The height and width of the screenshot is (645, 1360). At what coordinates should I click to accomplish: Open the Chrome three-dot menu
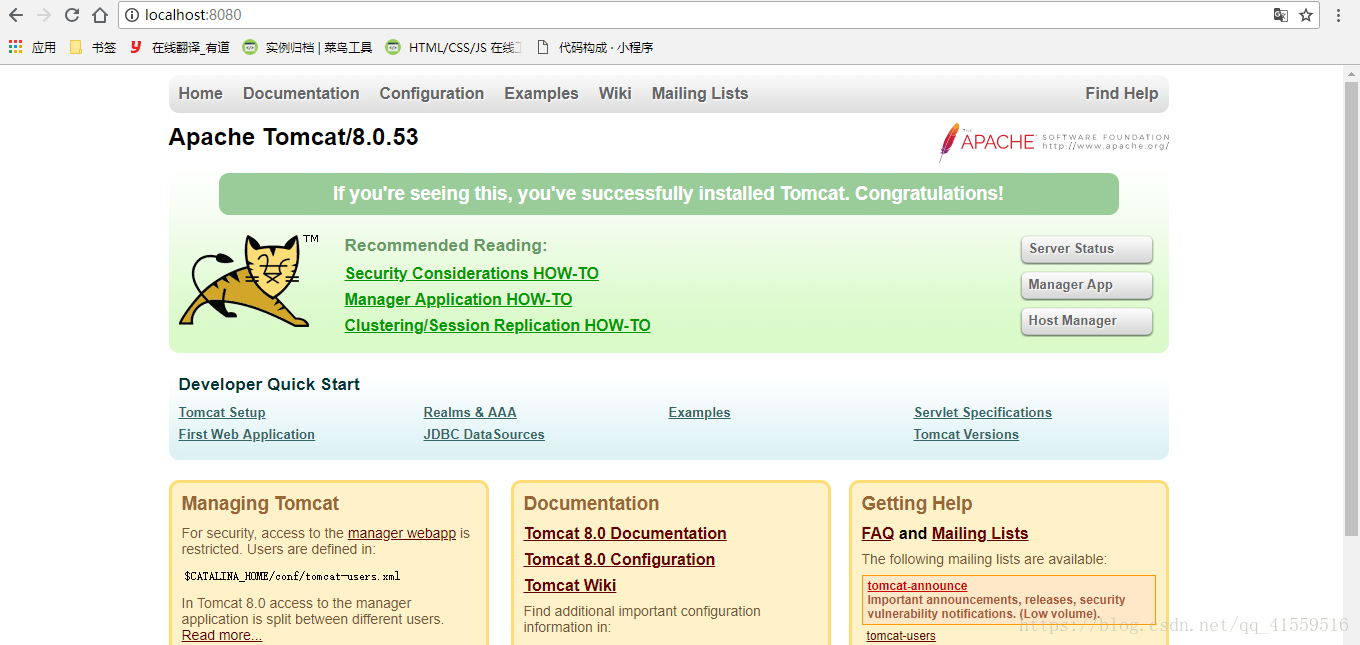1339,15
